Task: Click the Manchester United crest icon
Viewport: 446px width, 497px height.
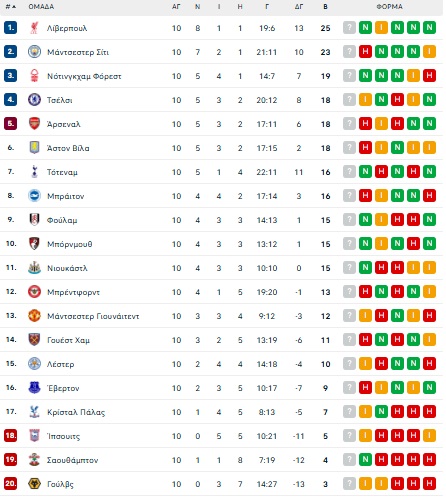Action: 34,316
